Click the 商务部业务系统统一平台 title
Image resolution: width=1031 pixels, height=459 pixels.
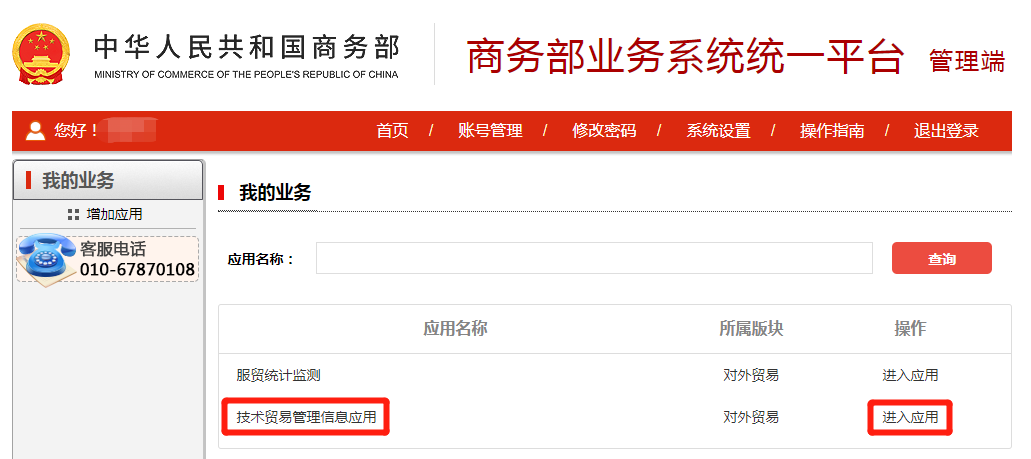pos(685,57)
